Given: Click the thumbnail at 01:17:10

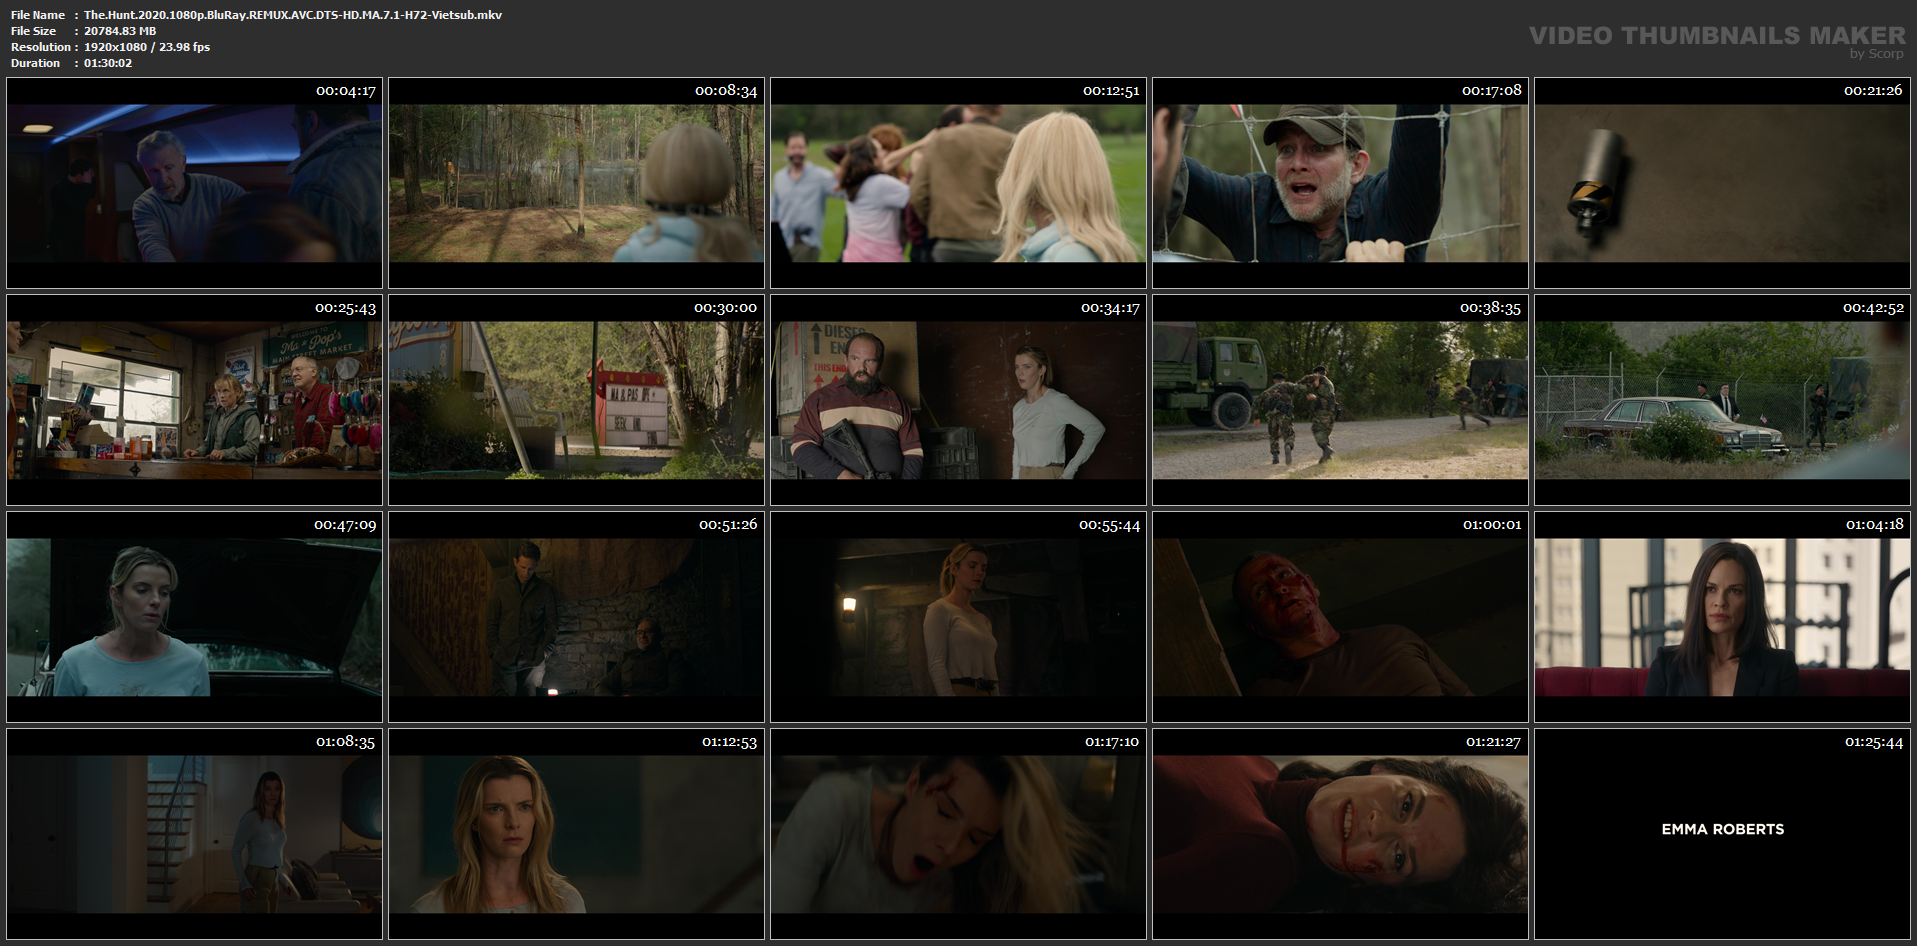Looking at the screenshot, I should tap(958, 834).
